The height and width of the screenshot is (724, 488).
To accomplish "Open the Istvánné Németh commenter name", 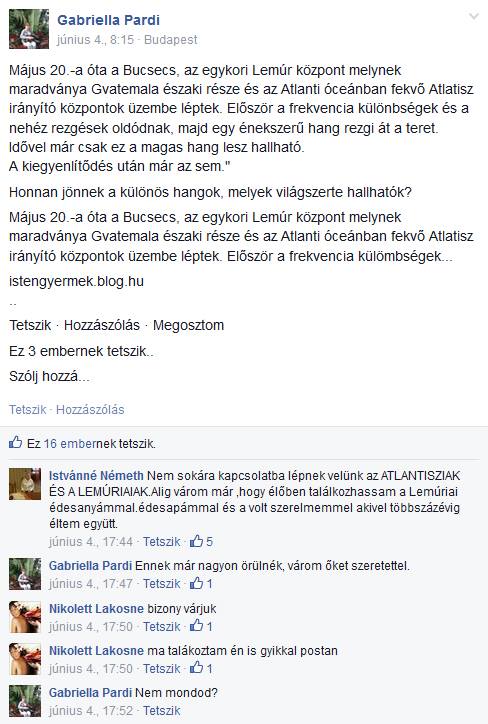I will 96,476.
